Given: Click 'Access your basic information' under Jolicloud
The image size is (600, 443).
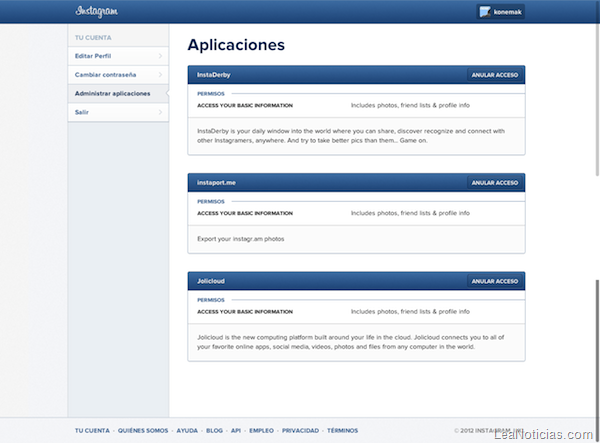Looking at the screenshot, I should coord(245,312).
